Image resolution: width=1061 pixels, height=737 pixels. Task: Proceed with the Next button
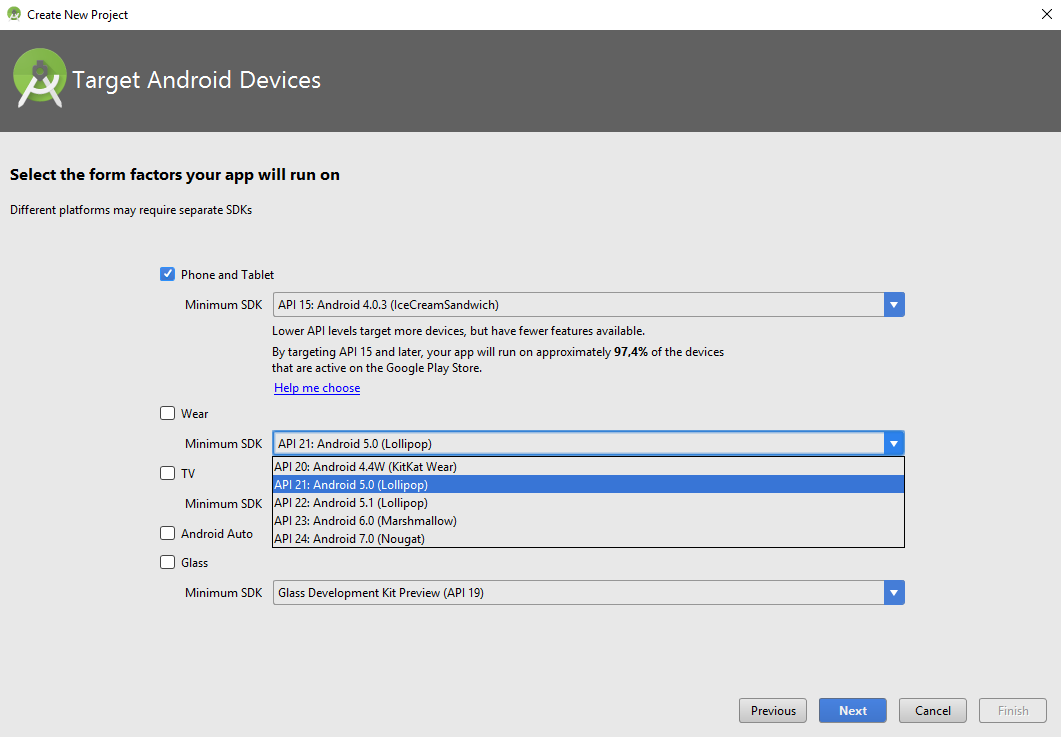point(853,711)
